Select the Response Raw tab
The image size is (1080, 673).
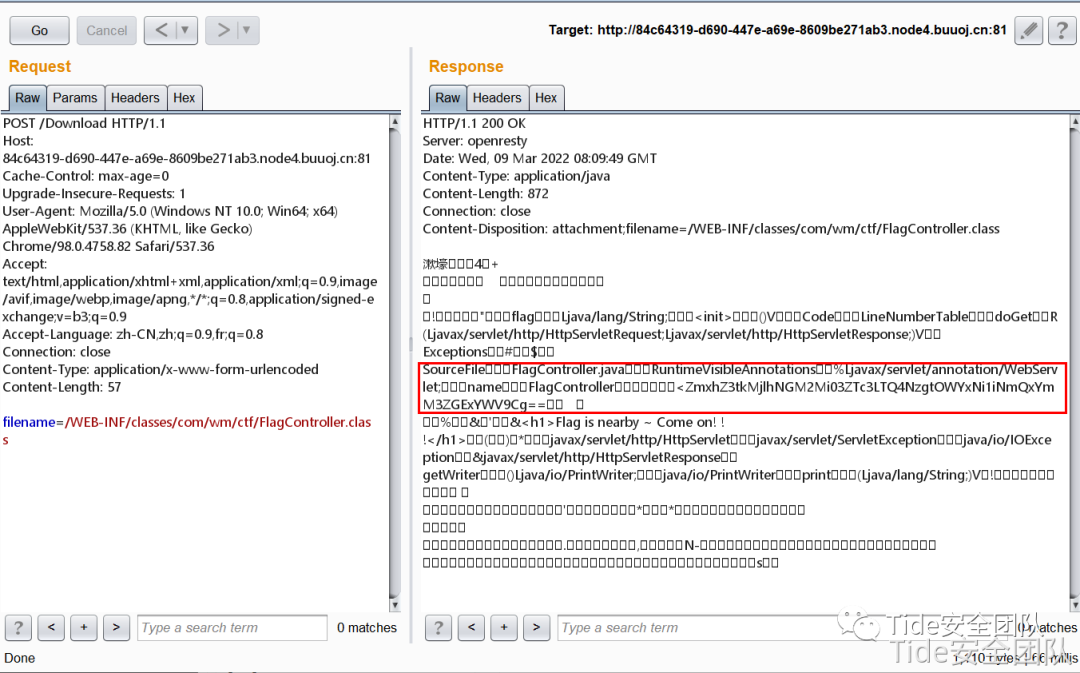click(x=448, y=98)
